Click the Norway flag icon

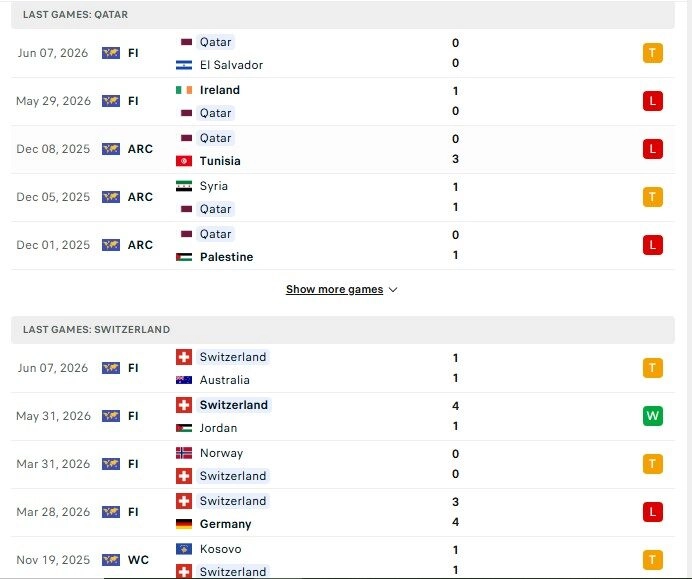coord(184,453)
